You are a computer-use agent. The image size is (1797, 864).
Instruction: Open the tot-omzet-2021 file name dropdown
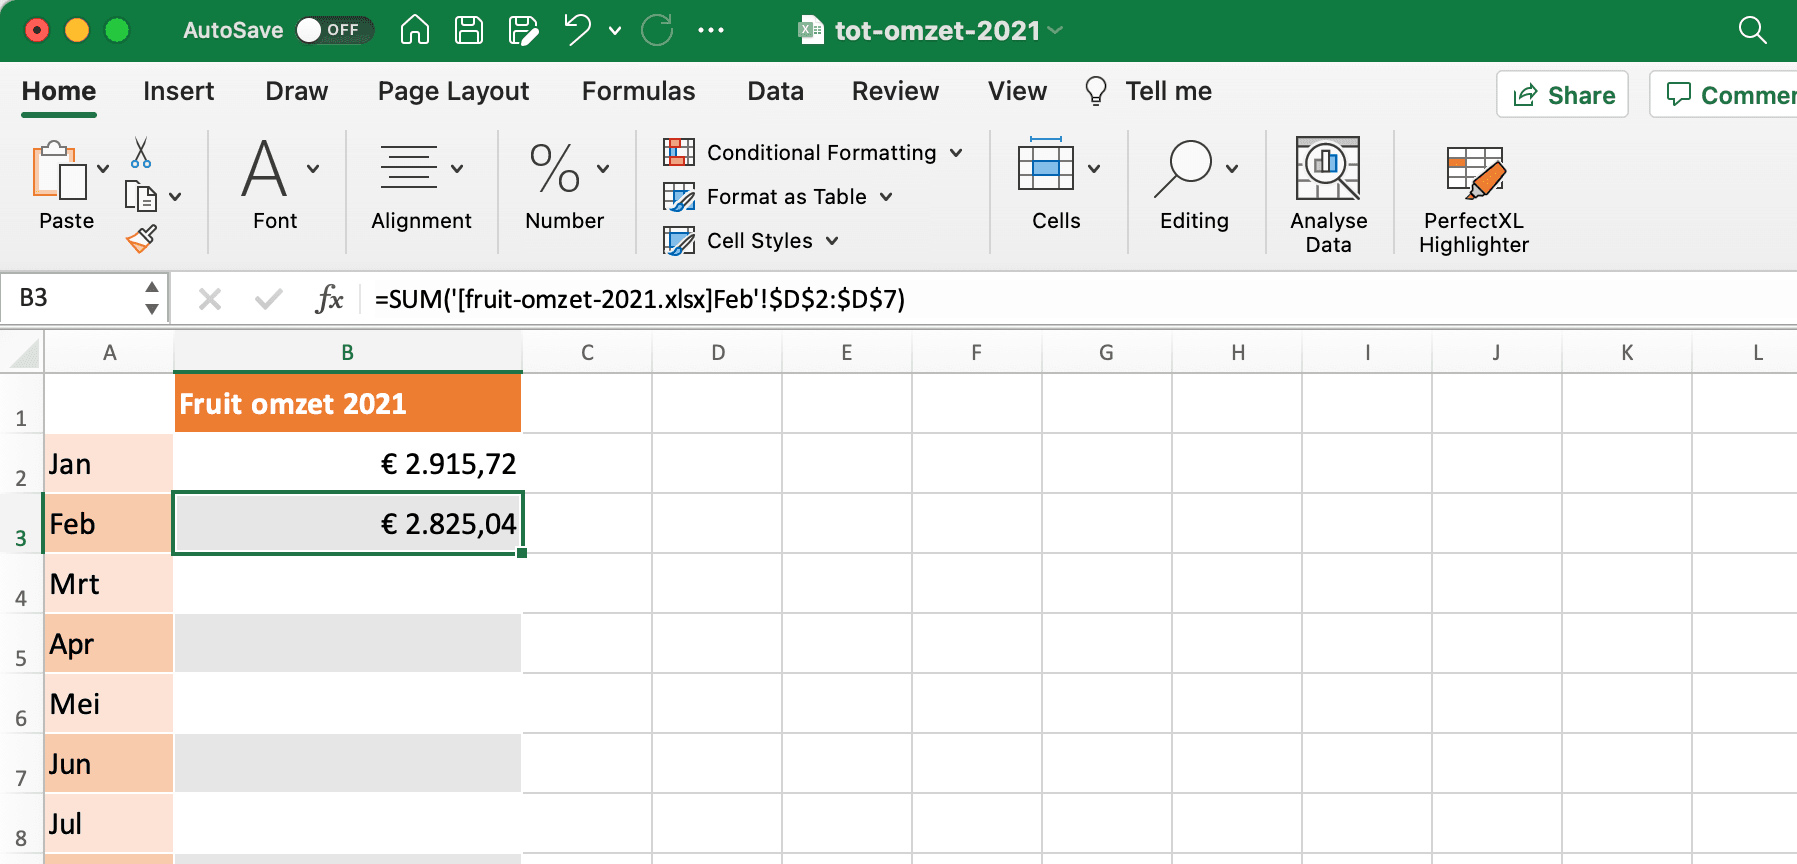pos(1054,31)
